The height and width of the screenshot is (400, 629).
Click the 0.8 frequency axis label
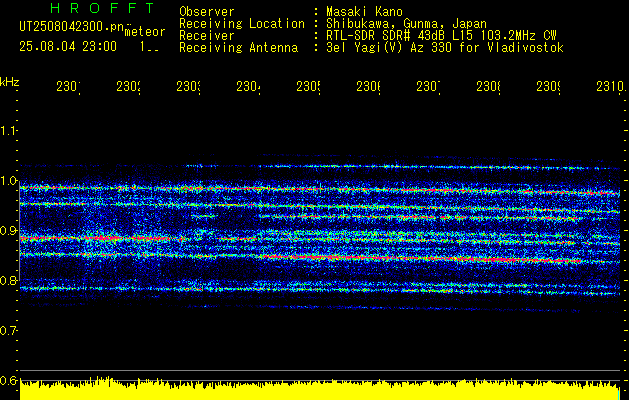(8, 281)
